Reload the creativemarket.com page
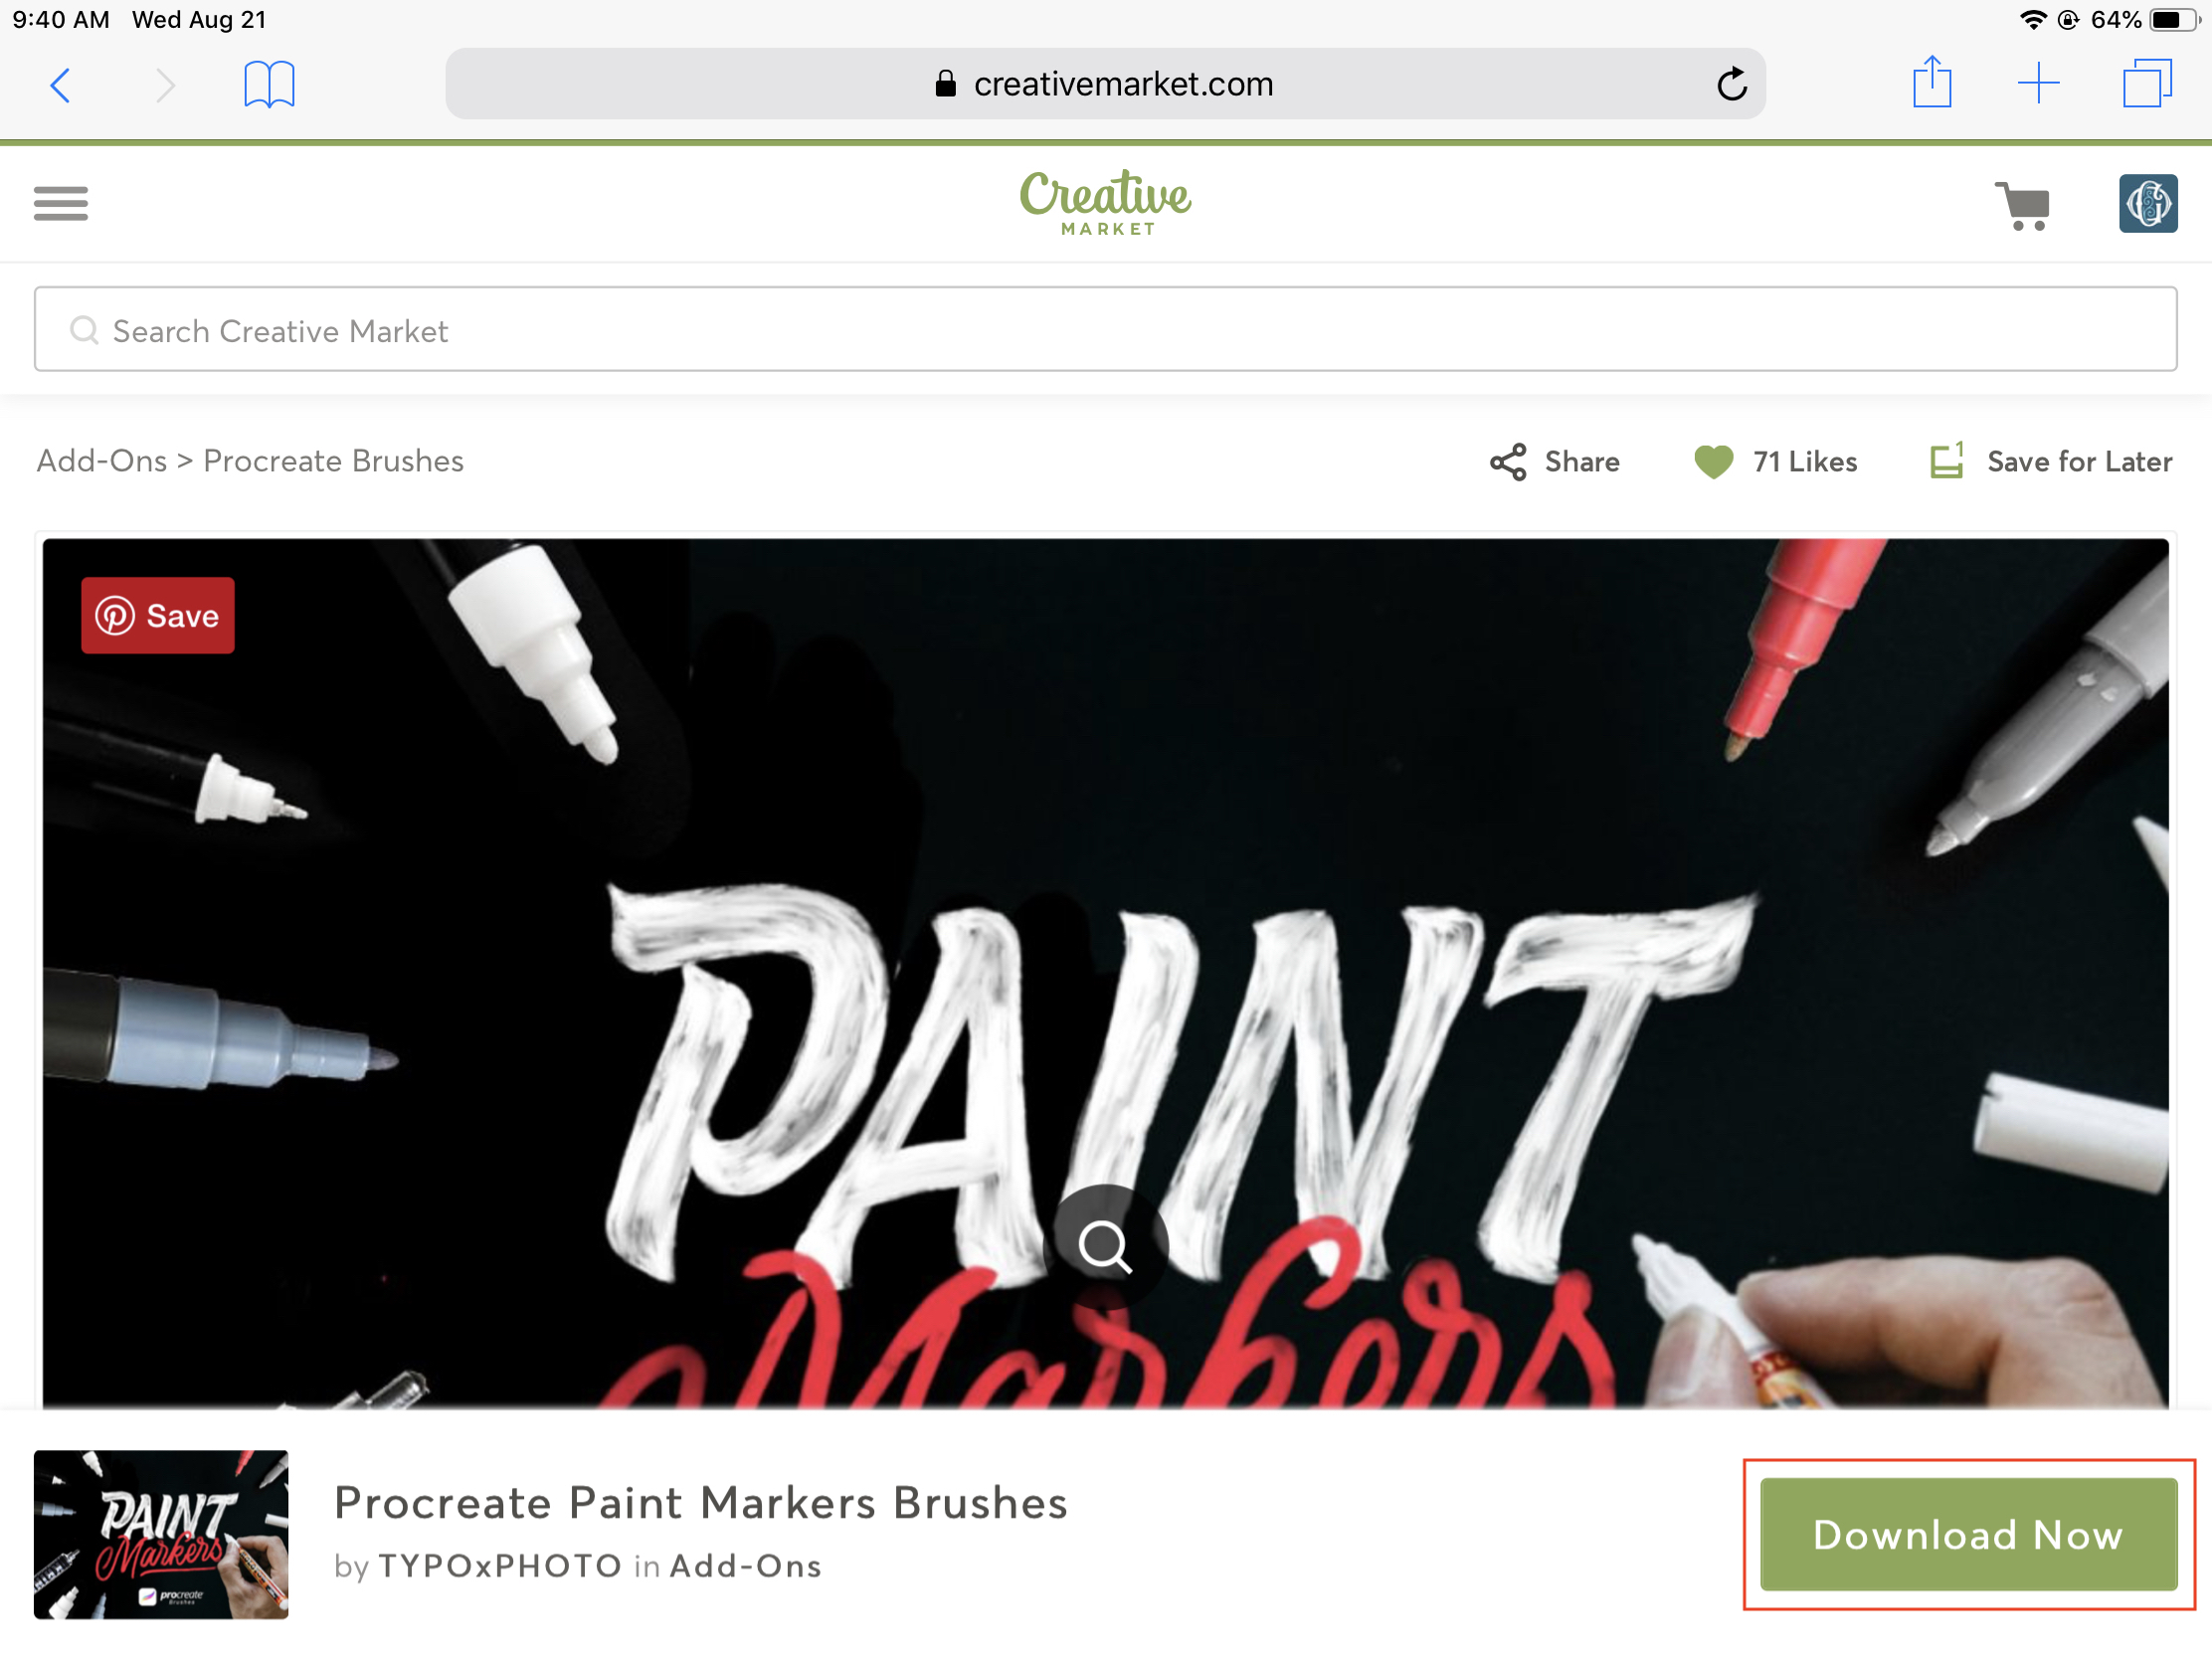The height and width of the screenshot is (1659, 2212). (1732, 84)
